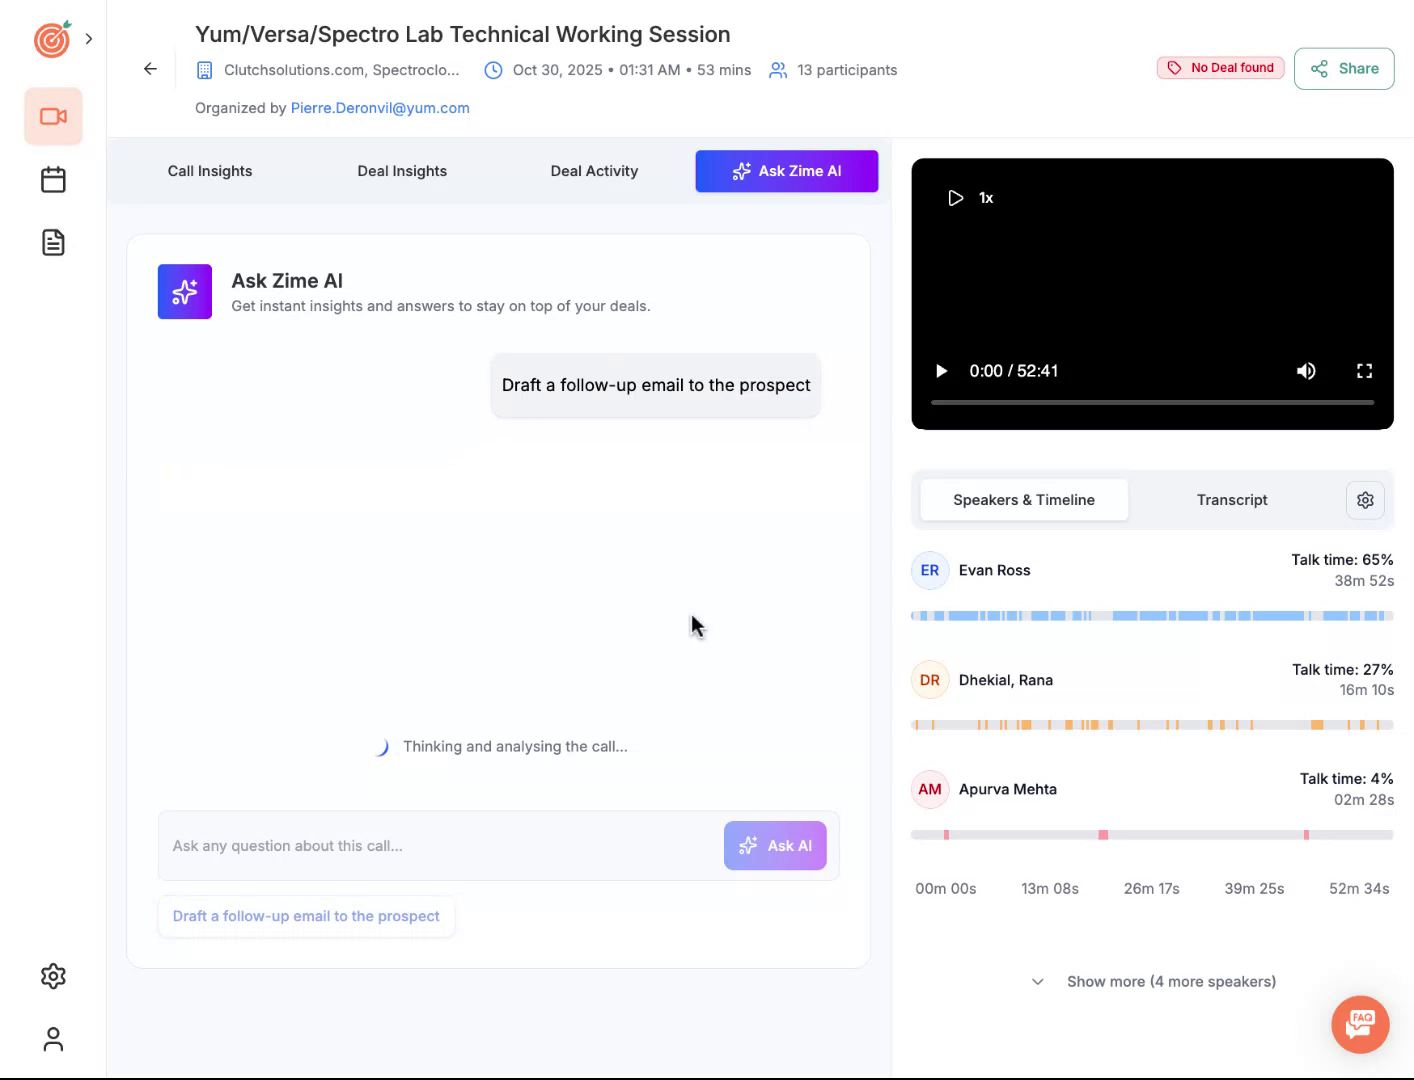Share this call recording
This screenshot has height=1080, width=1414.
1344,69
